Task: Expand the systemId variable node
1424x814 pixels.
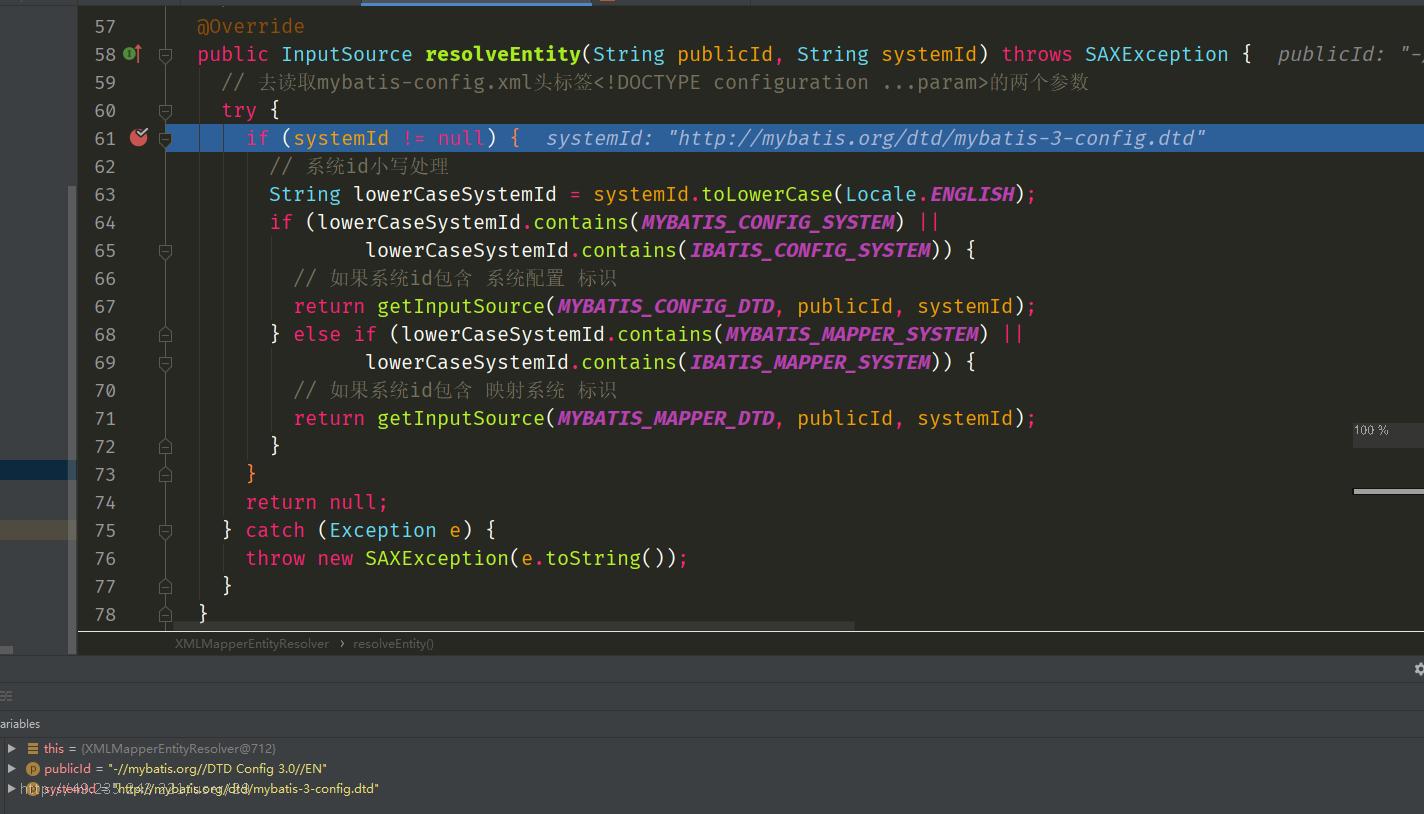Action: [11, 788]
